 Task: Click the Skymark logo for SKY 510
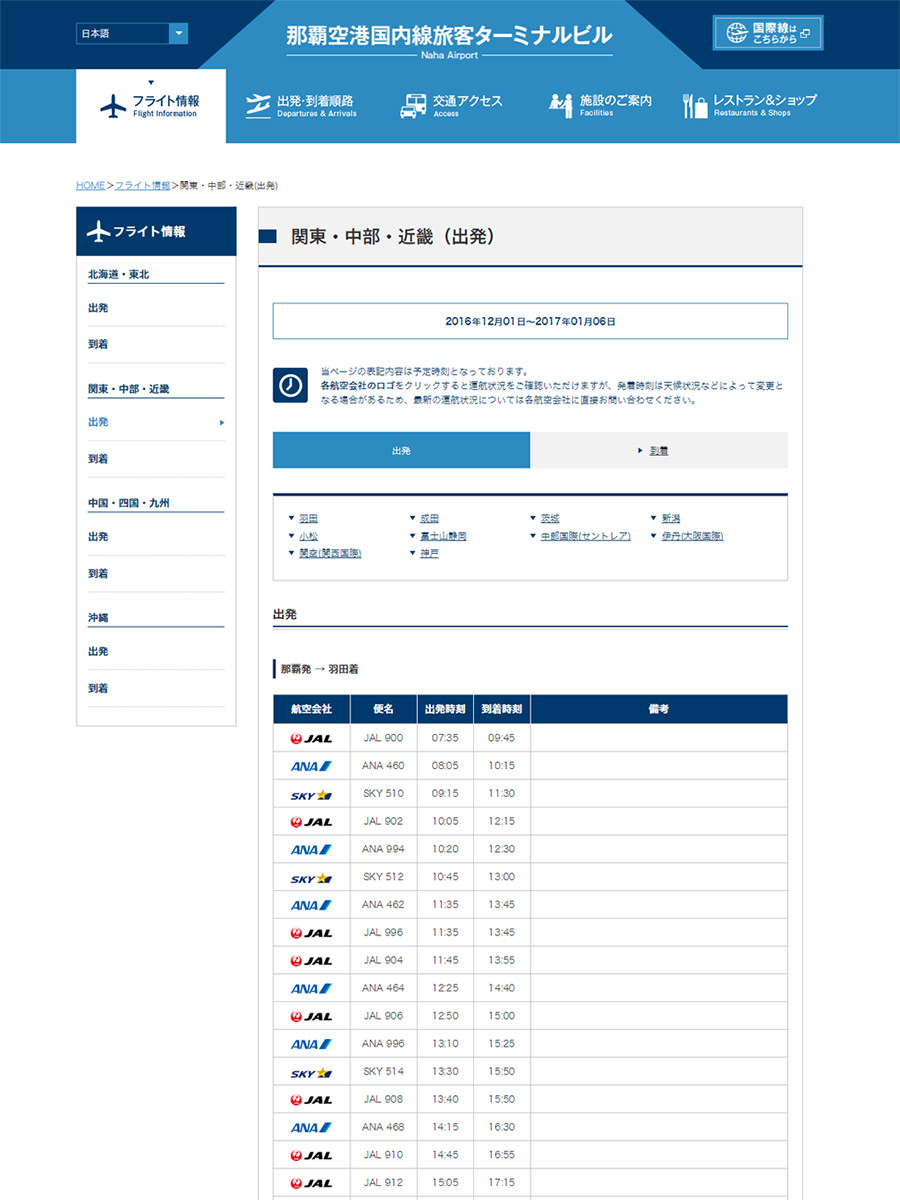pos(311,794)
